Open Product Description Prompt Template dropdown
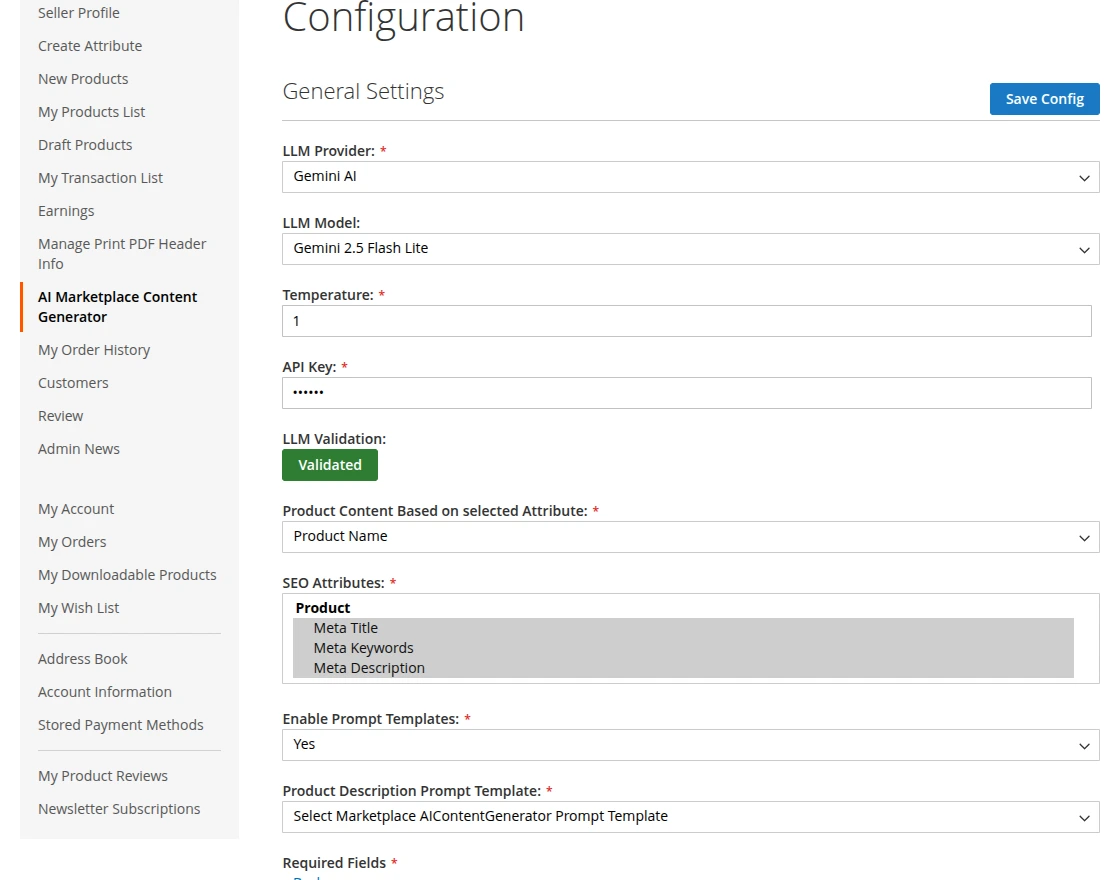1120x880 pixels. click(x=691, y=817)
